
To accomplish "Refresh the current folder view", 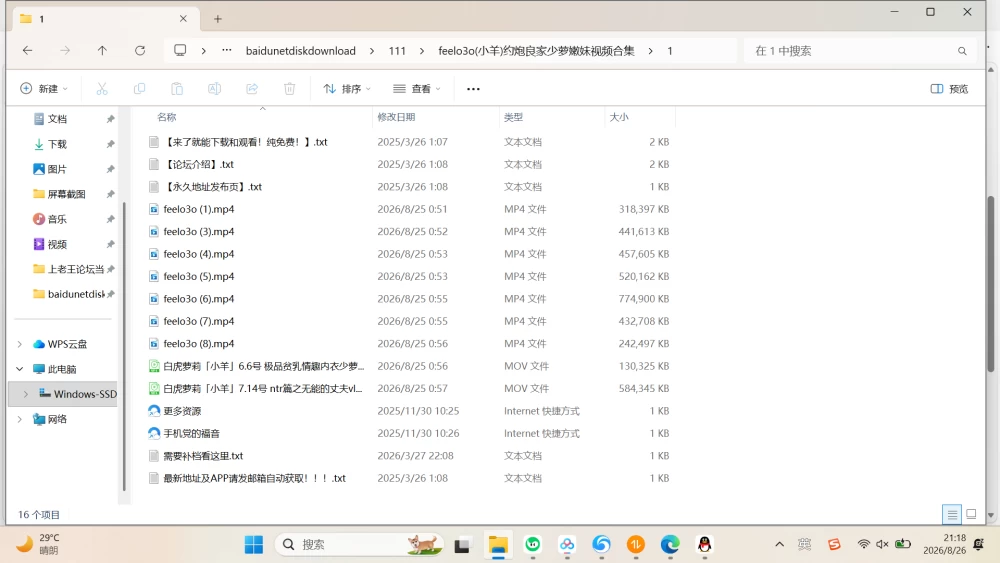I will pos(140,50).
